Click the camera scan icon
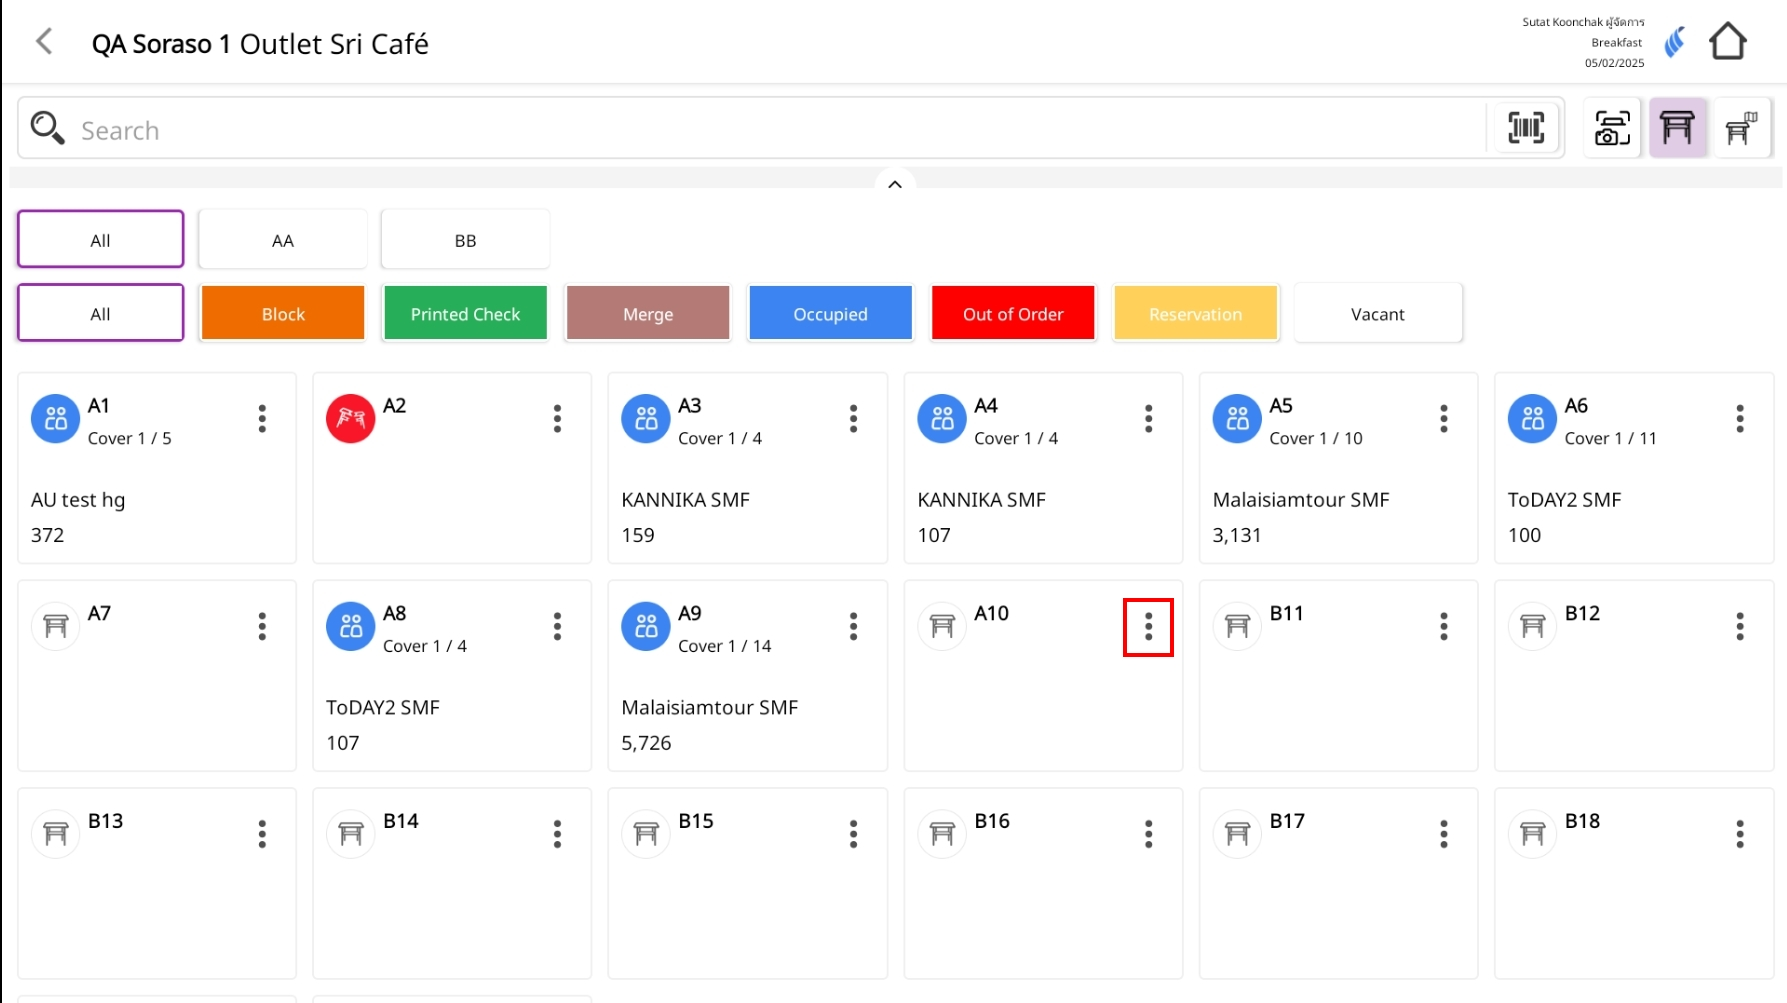 coord(1611,128)
